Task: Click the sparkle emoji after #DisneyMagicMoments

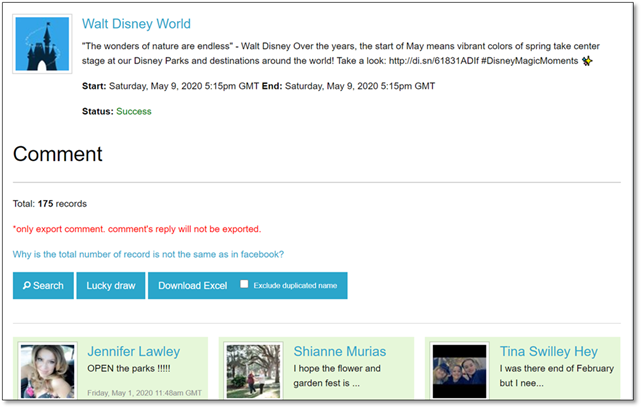Action: pyautogui.click(x=586, y=61)
